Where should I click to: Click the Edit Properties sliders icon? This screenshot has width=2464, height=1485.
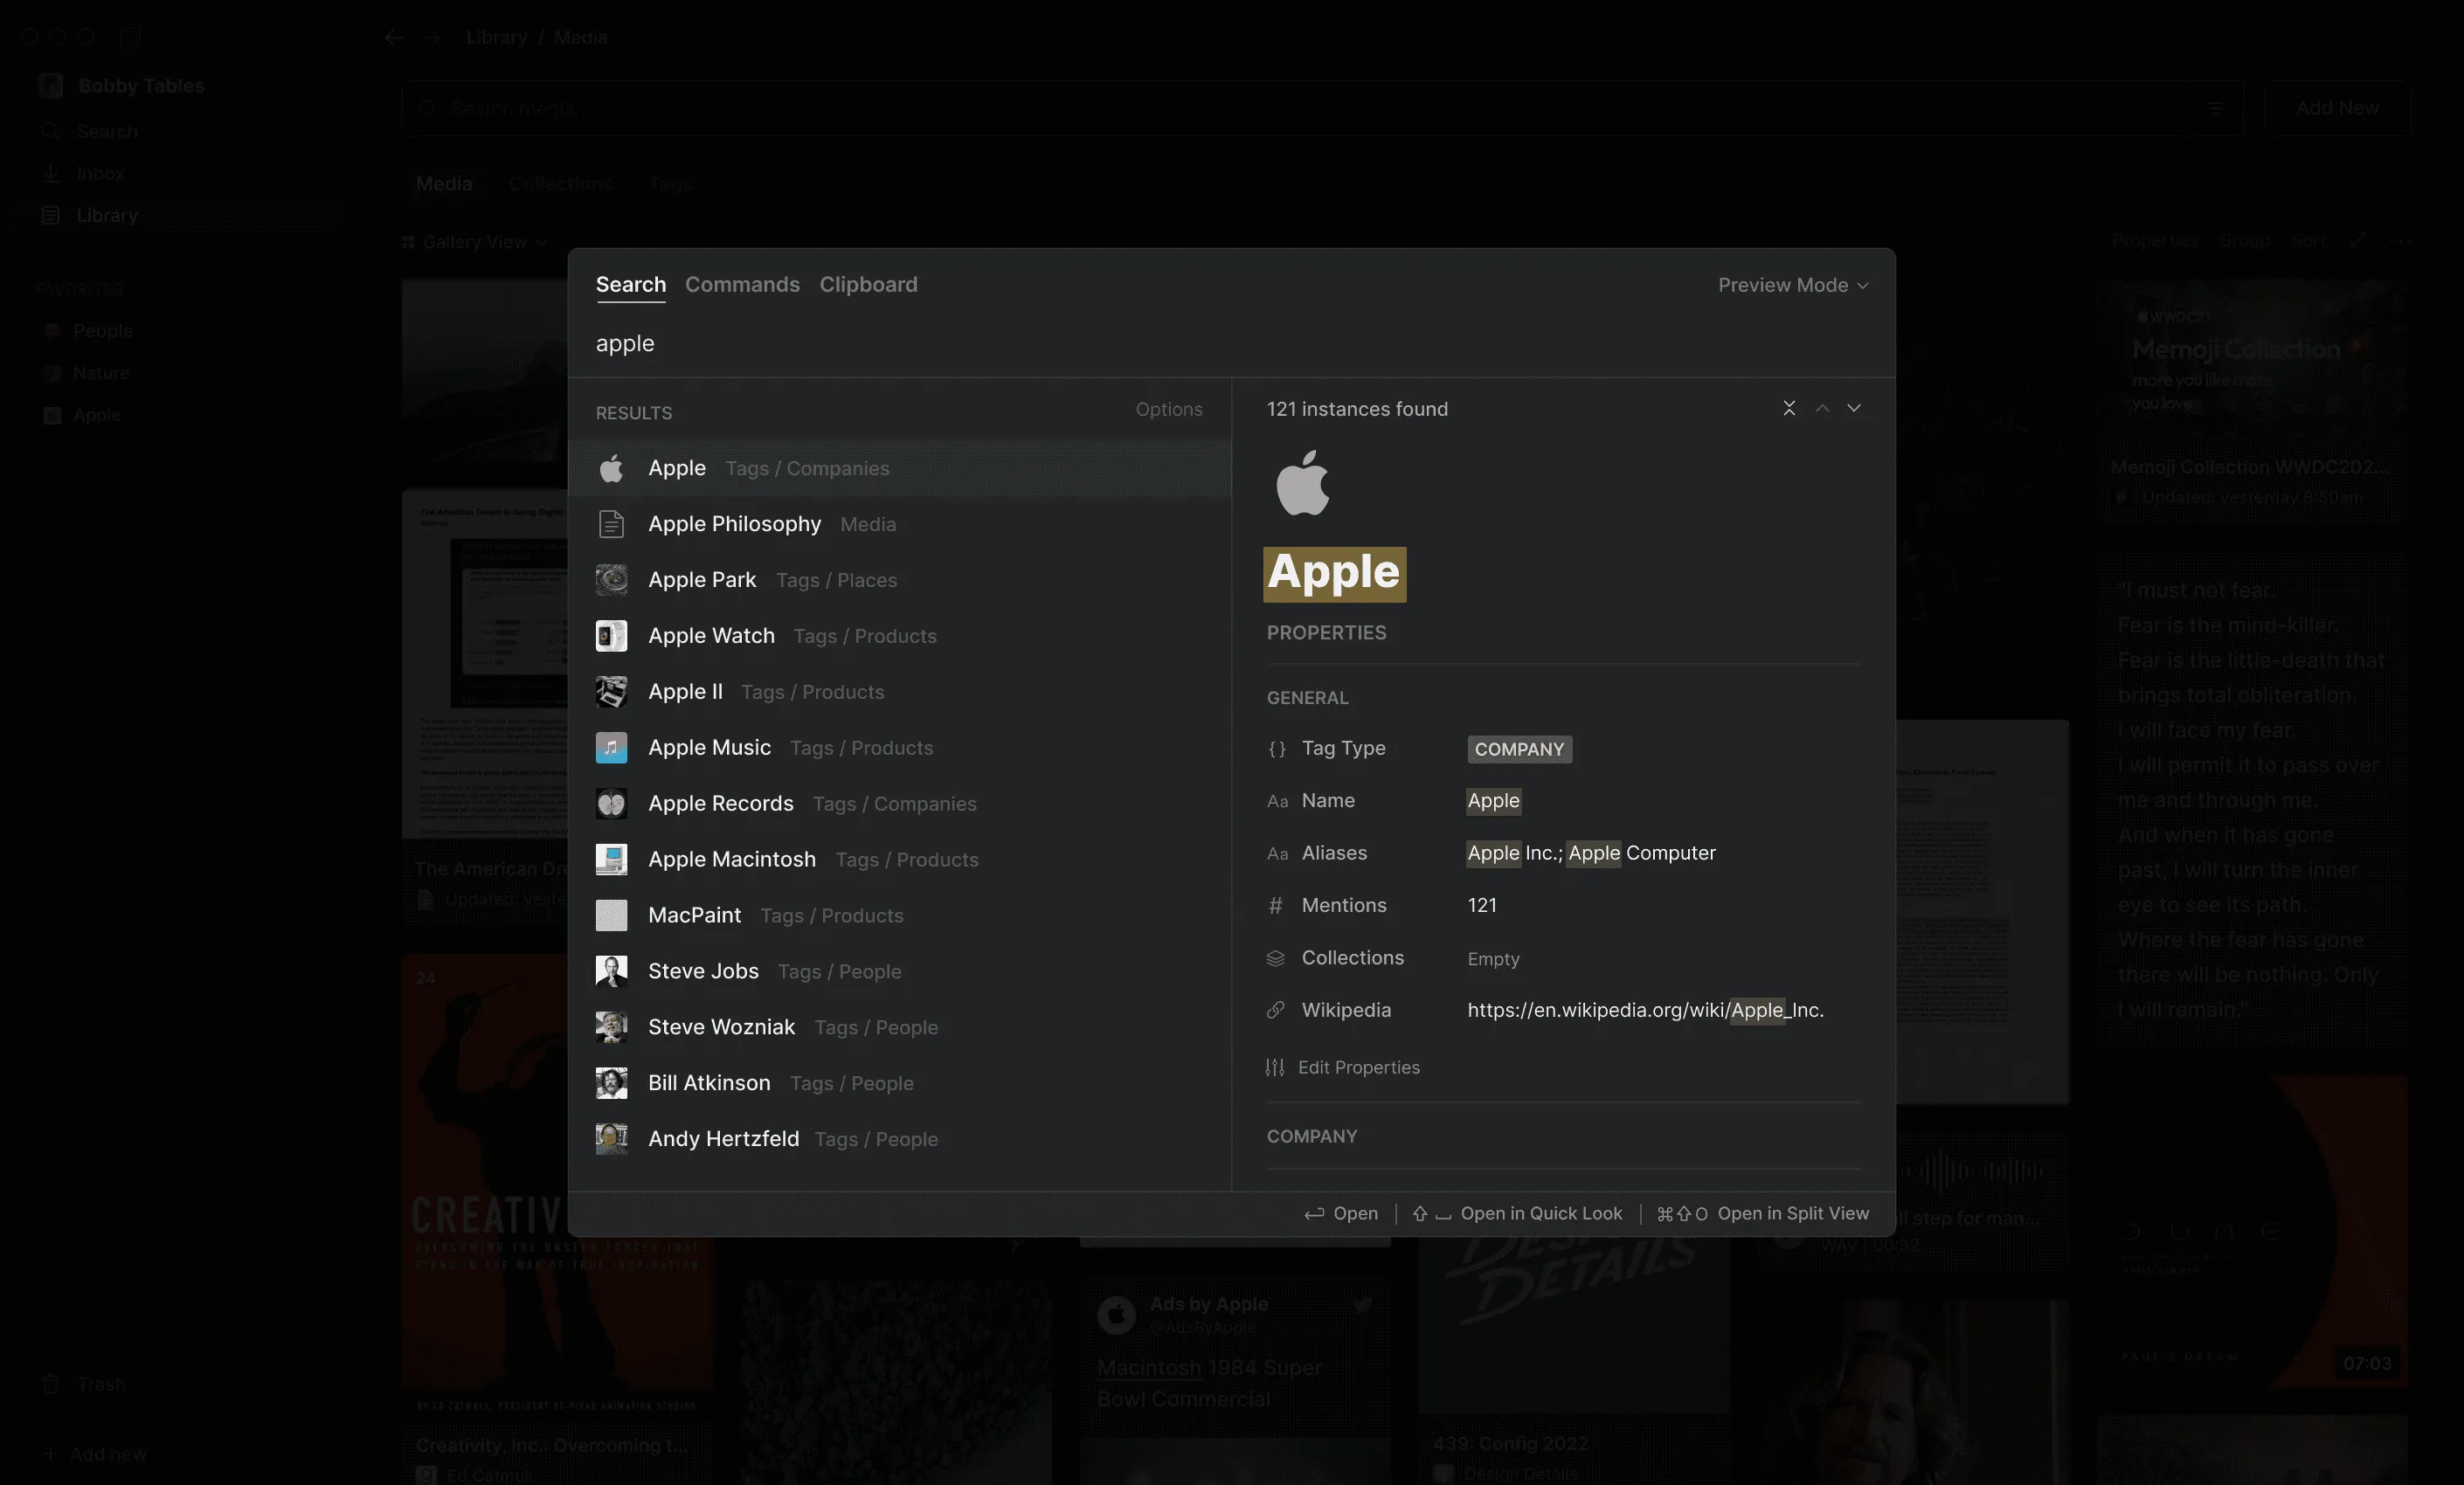1275,1068
